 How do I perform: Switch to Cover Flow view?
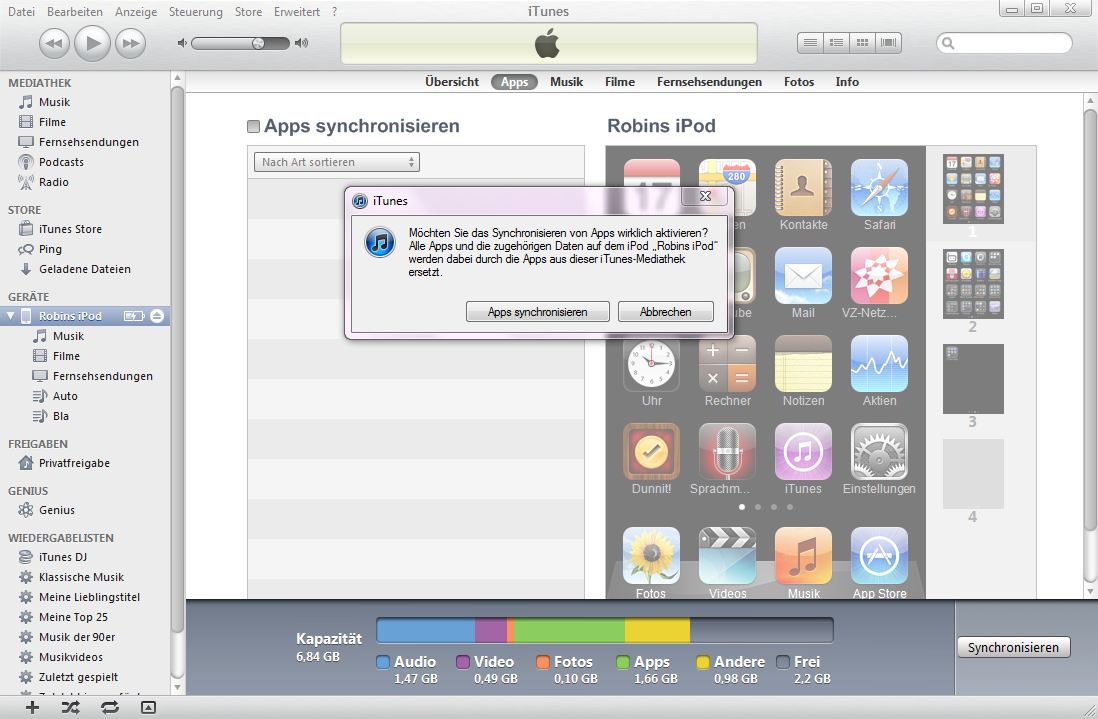[x=889, y=43]
